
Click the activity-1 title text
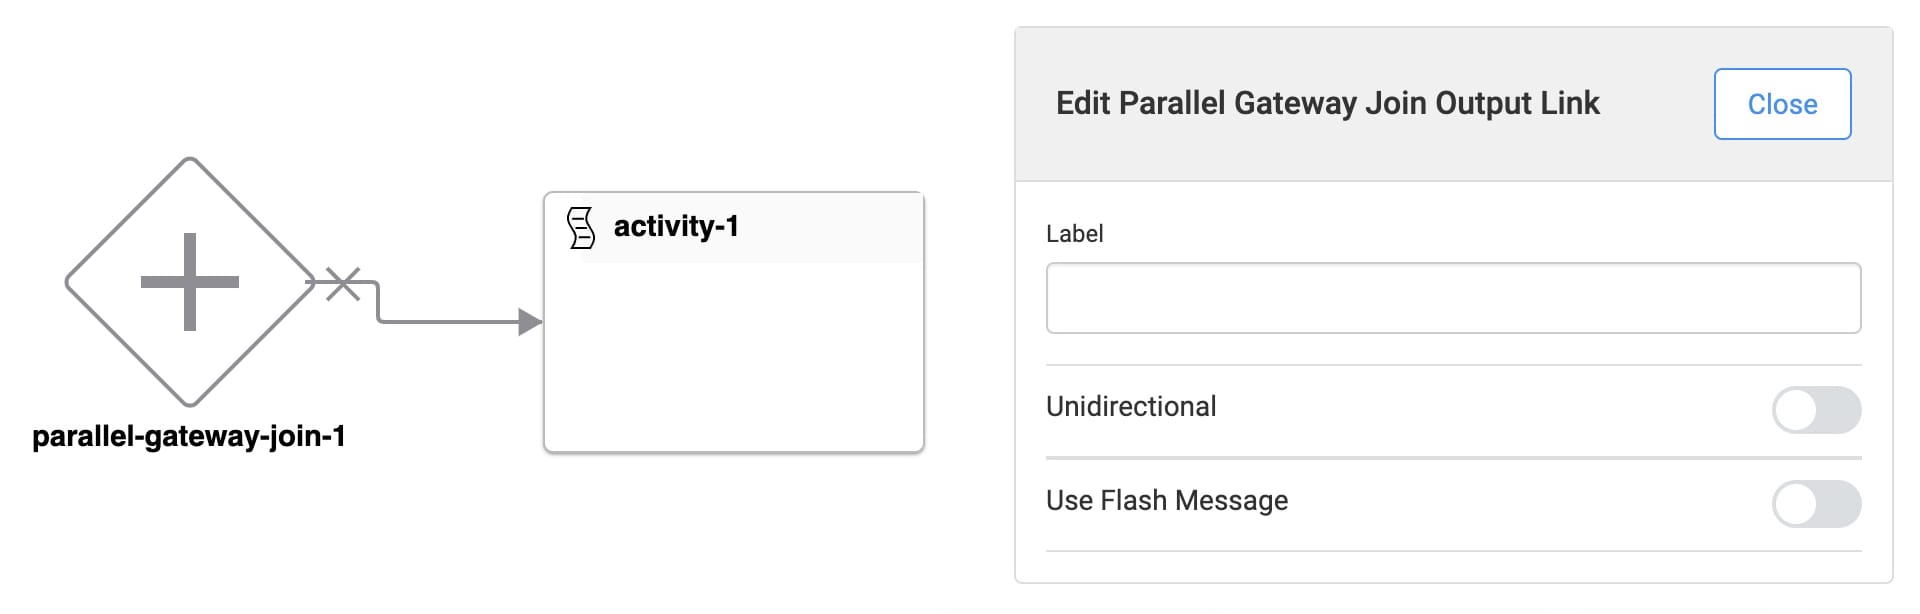point(676,226)
